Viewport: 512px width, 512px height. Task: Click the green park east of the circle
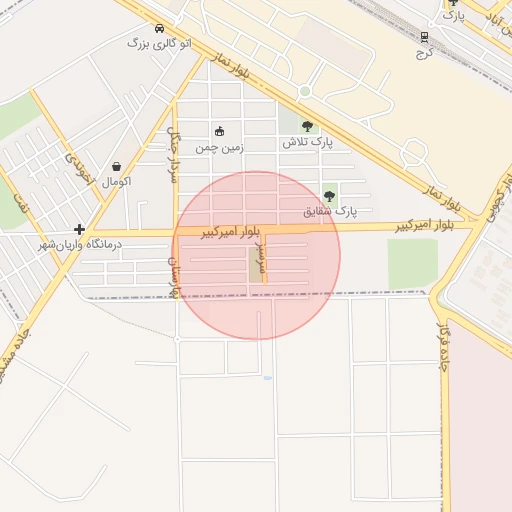coord(412,264)
